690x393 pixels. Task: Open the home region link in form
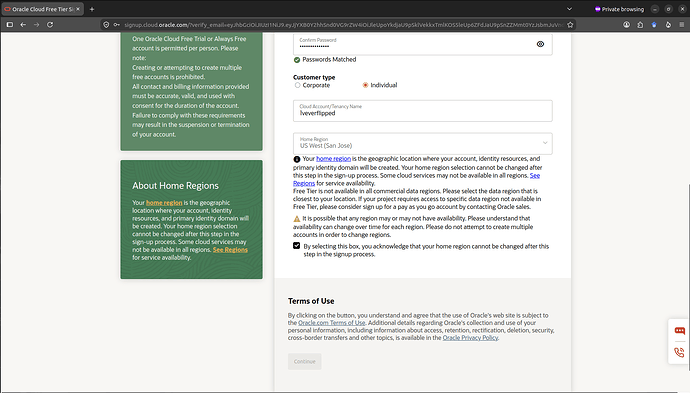coord(333,158)
